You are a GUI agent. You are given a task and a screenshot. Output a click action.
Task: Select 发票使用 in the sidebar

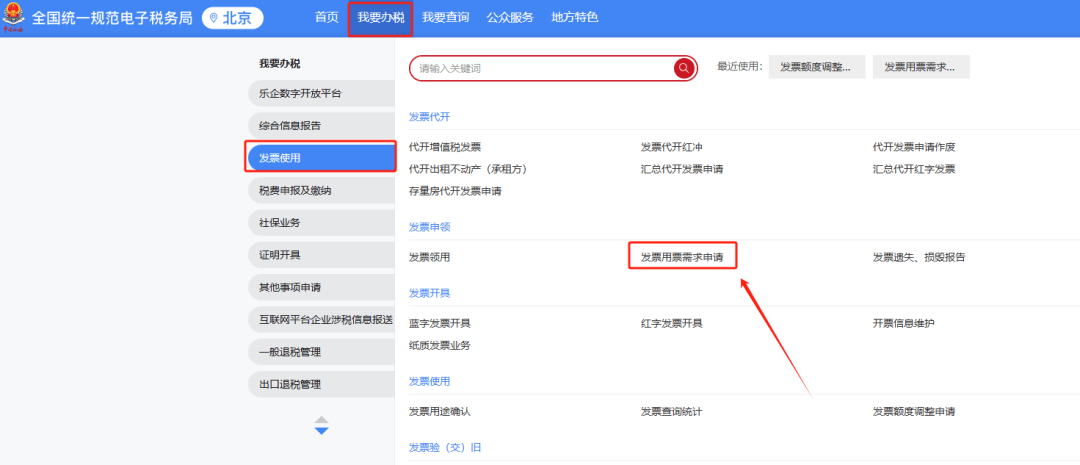pos(320,158)
